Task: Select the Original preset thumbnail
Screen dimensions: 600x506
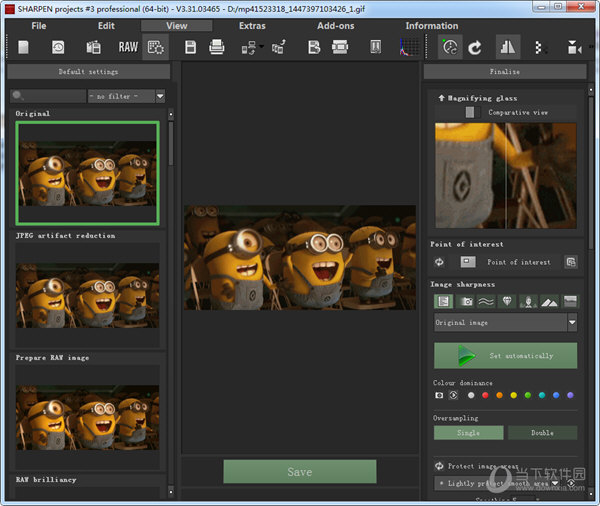Action: [x=88, y=173]
